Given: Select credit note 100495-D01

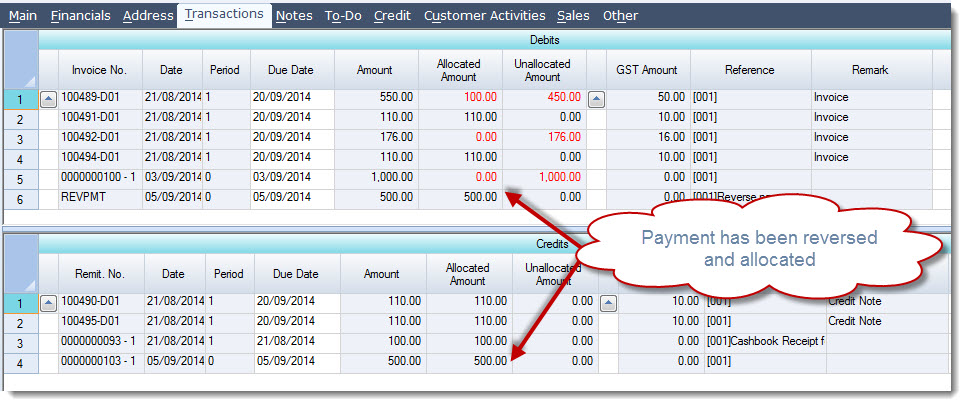Looking at the screenshot, I should pos(101,321).
